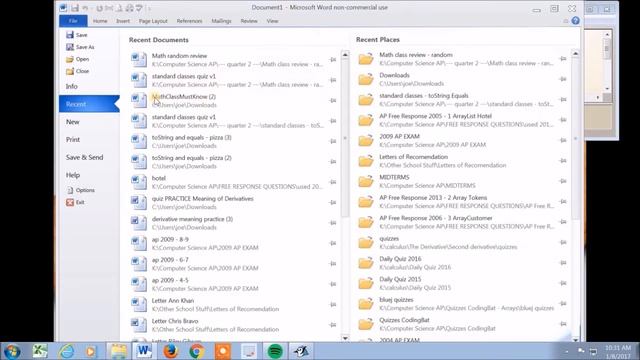Pin the Math random review document
This screenshot has height=360, width=640.
tap(333, 60)
